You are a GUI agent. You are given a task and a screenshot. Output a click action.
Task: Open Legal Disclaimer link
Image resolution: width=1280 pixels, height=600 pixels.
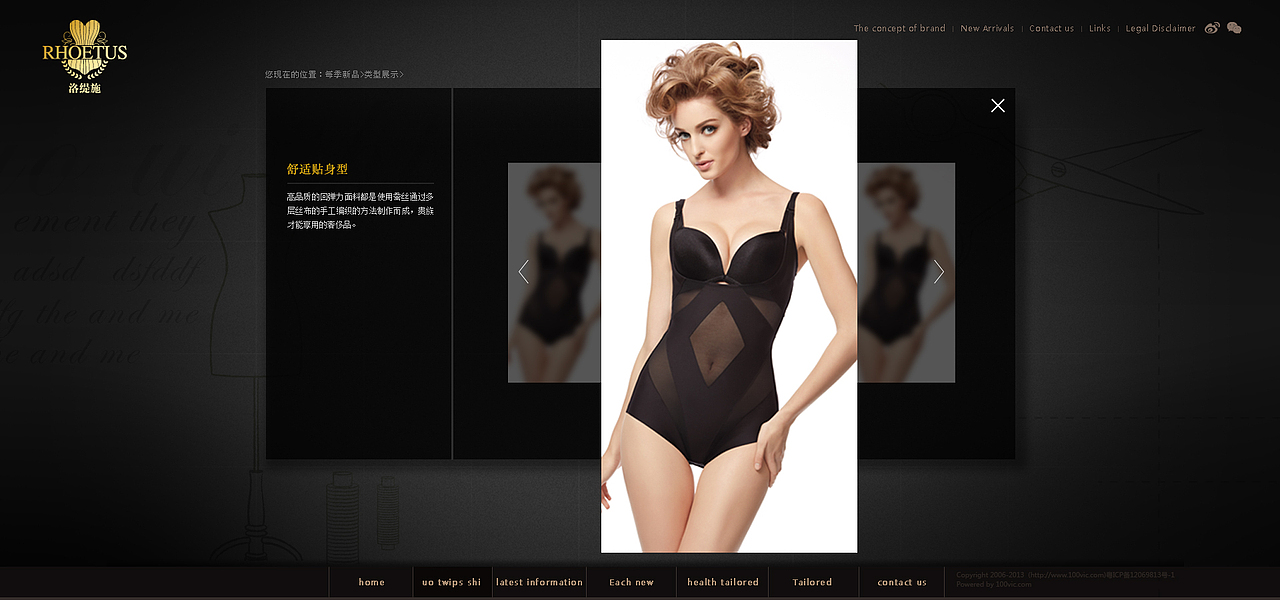[1160, 29]
